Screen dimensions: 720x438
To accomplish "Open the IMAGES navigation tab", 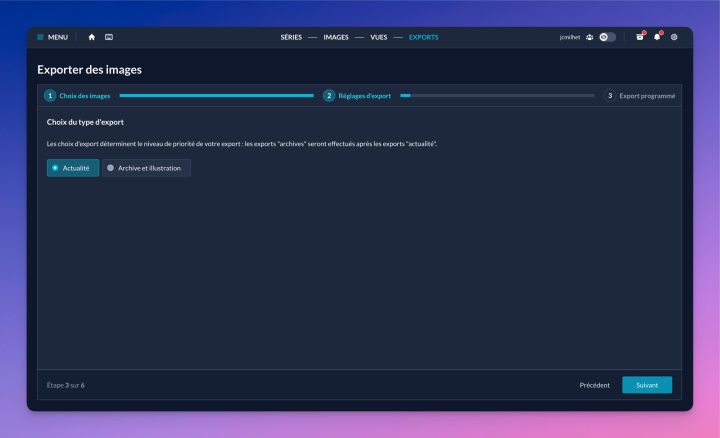I will [336, 37].
